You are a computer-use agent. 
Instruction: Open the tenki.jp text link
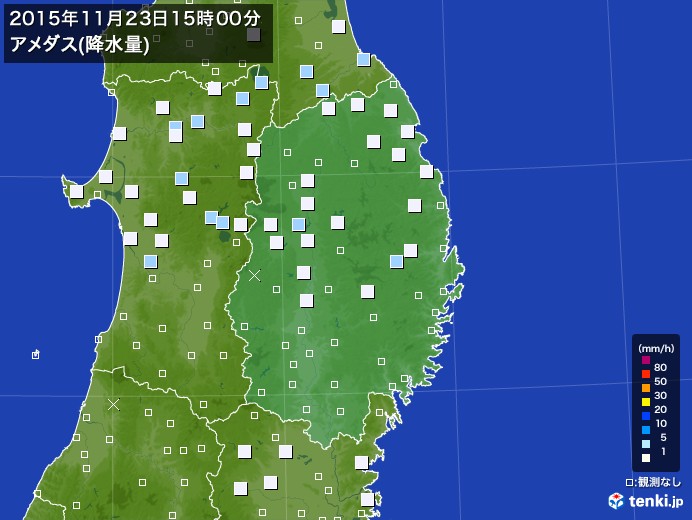656,501
